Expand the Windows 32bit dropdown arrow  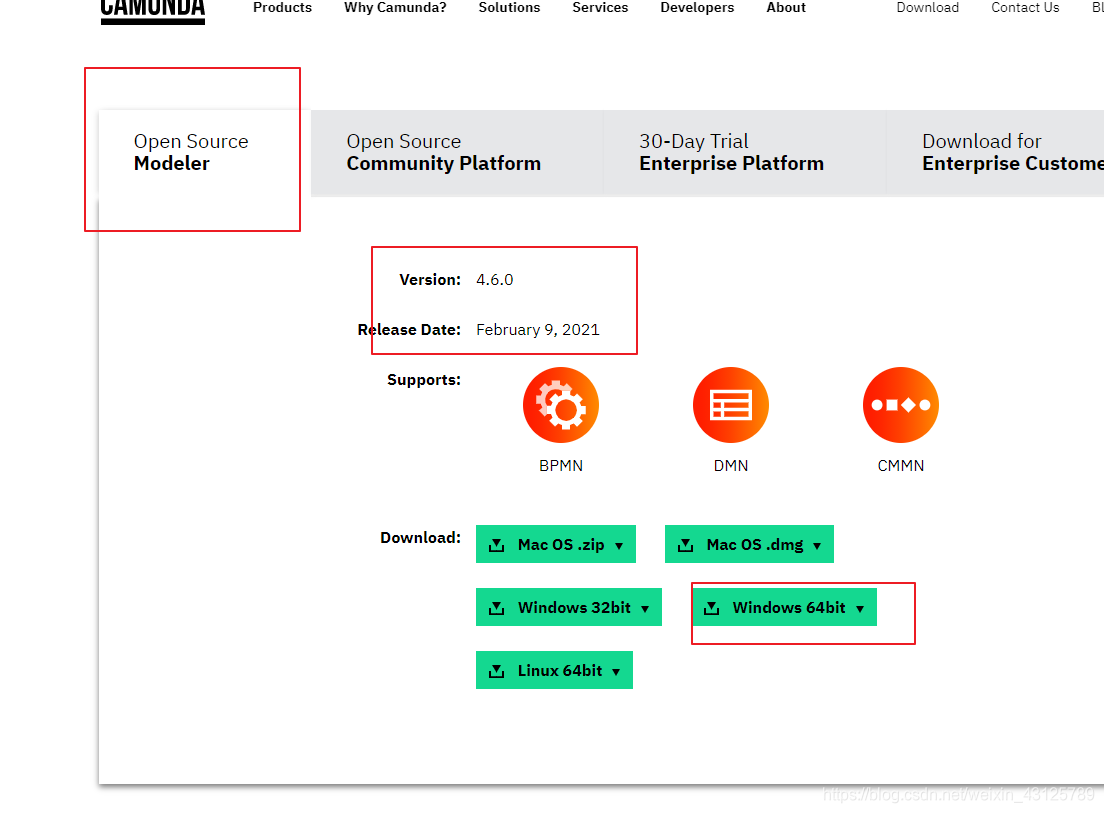click(645, 609)
